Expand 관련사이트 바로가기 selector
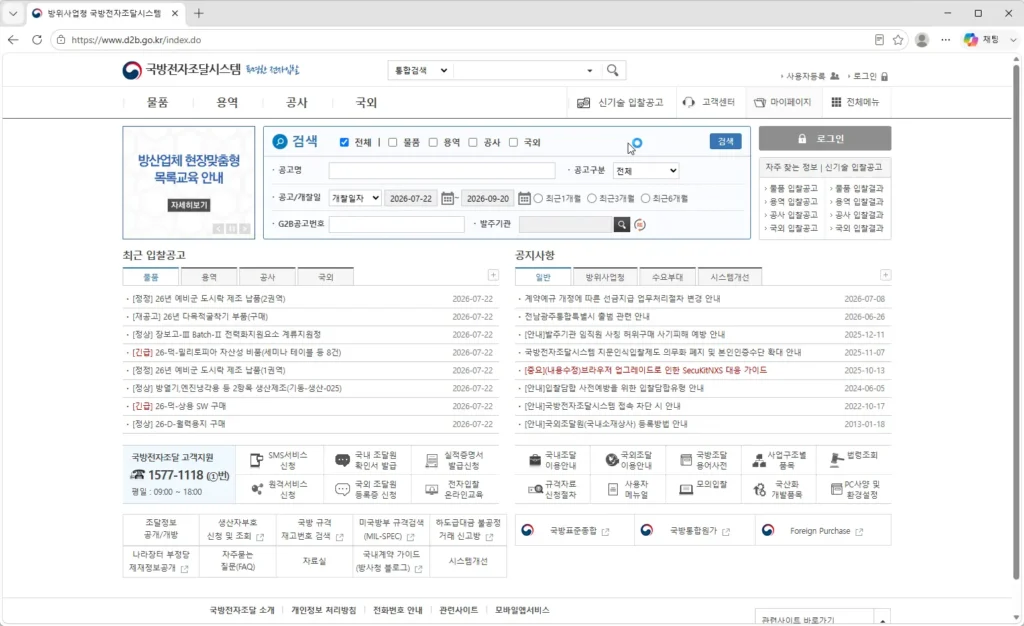Screen dimensions: 1024x626 (x=882, y=619)
